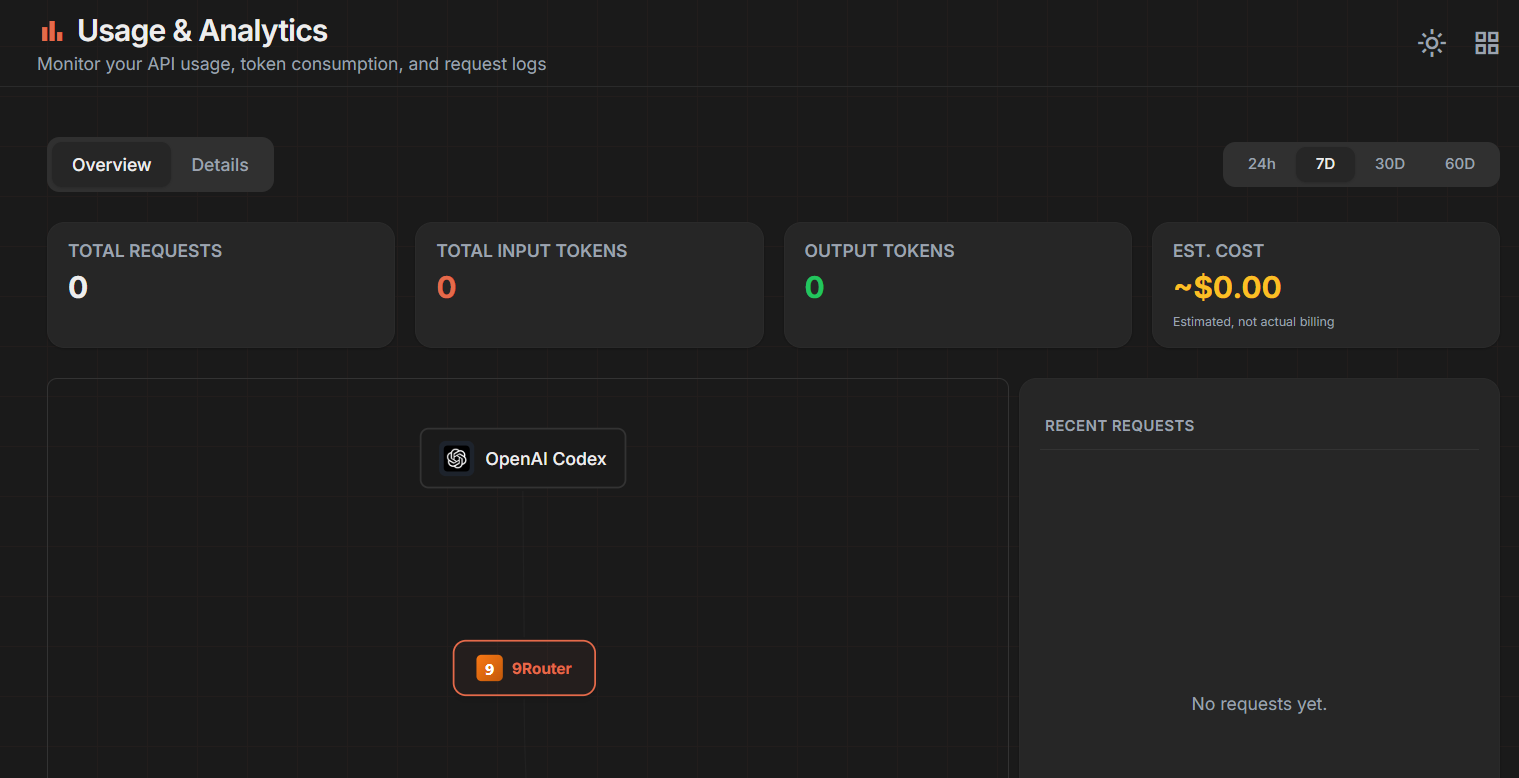Click the TOTAL REQUESTS label
The width and height of the screenshot is (1519, 778).
click(x=145, y=251)
